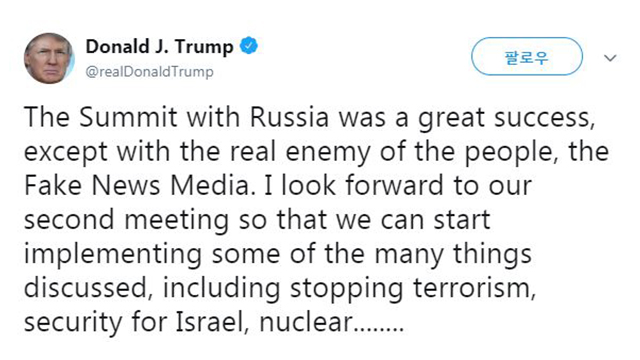Click the phrase "stopping terrorism"
This screenshot has width=640, height=360.
tap(412, 289)
